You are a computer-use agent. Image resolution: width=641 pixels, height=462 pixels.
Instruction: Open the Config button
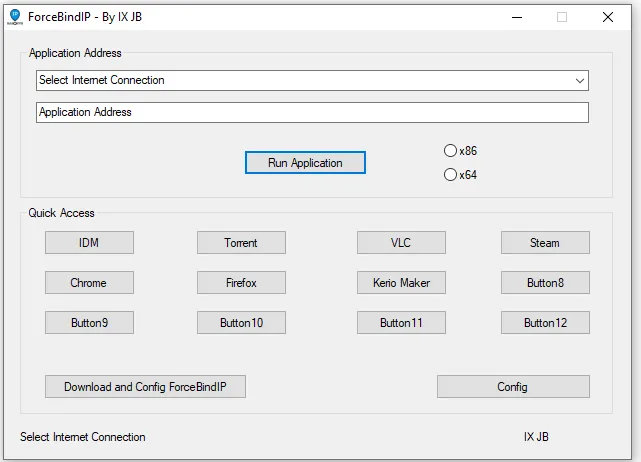tap(513, 386)
